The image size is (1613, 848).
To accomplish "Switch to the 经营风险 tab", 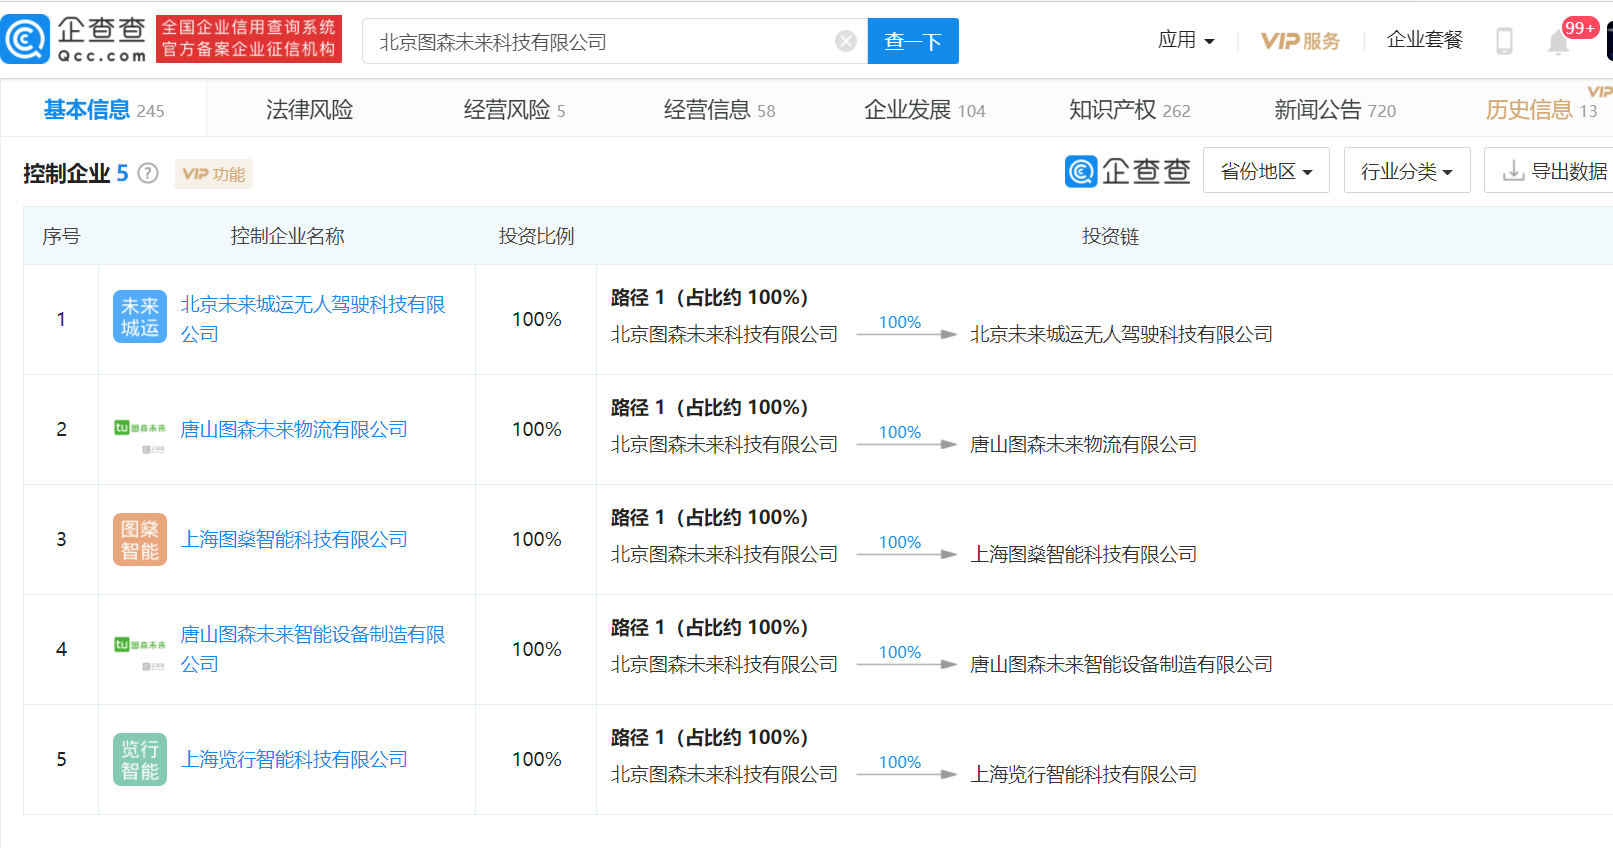I will click(x=515, y=110).
